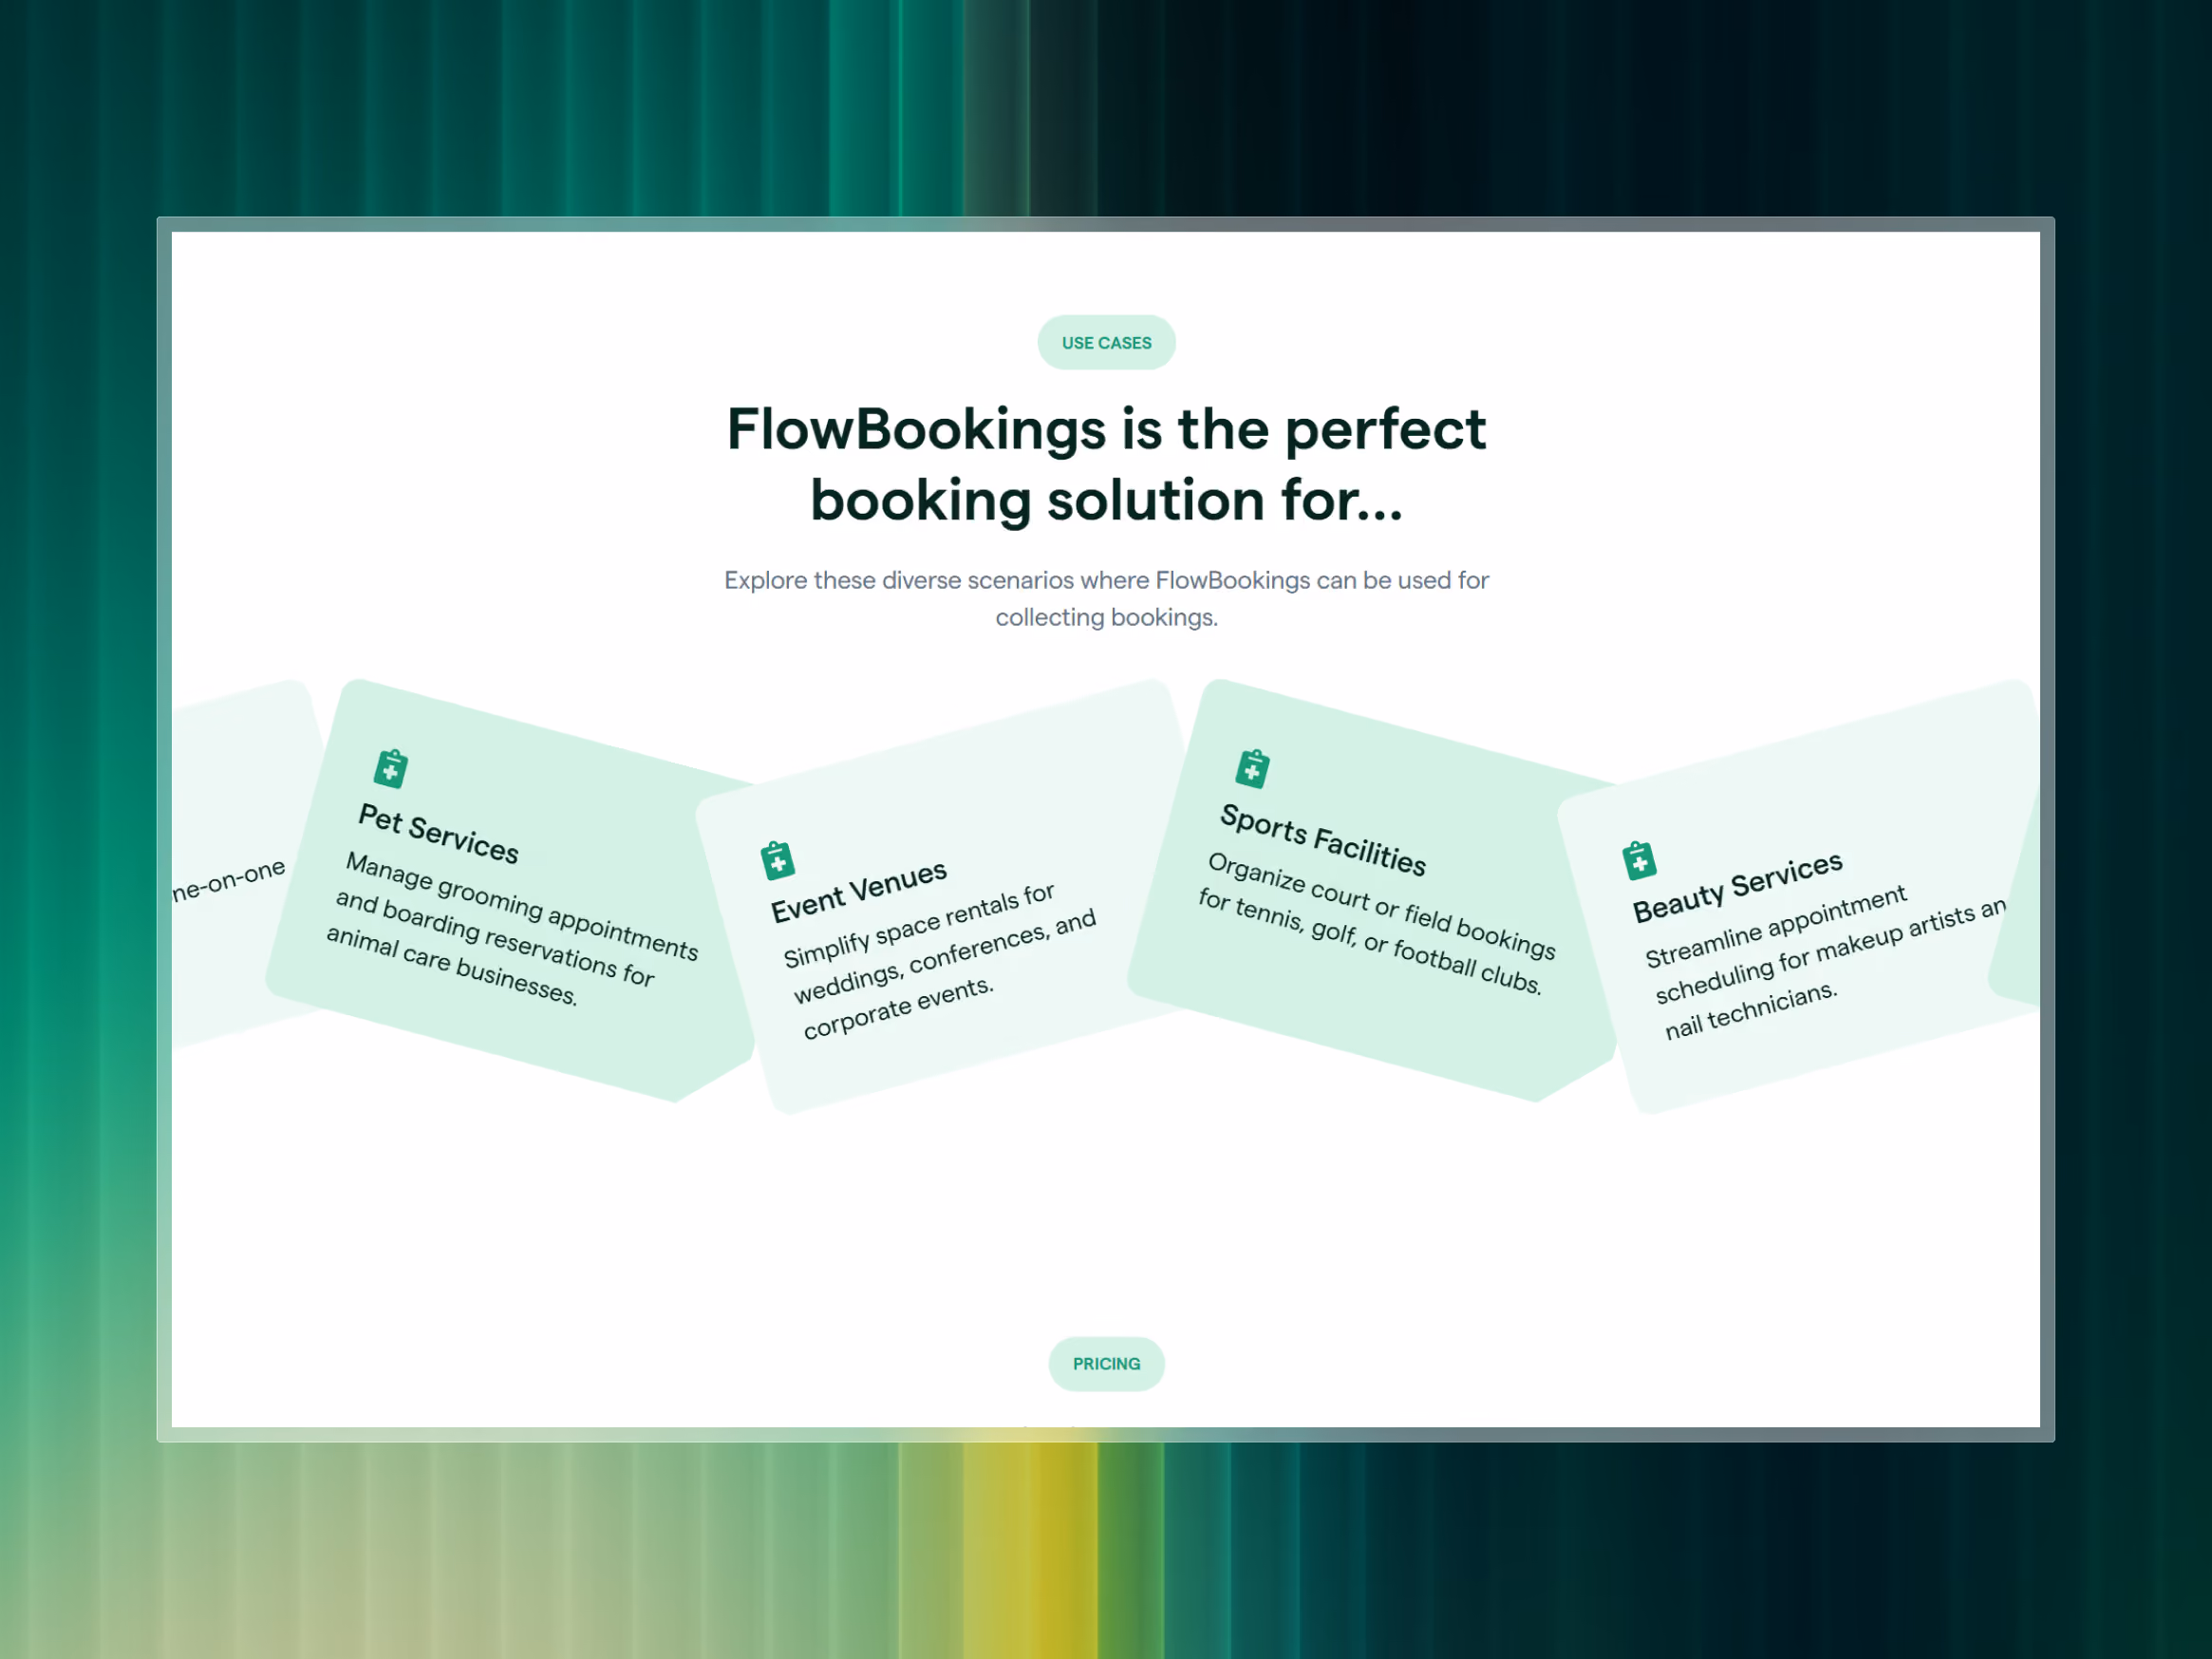Select the Beauty Services card title
Viewport: 2212px width, 1659px height.
1738,886
